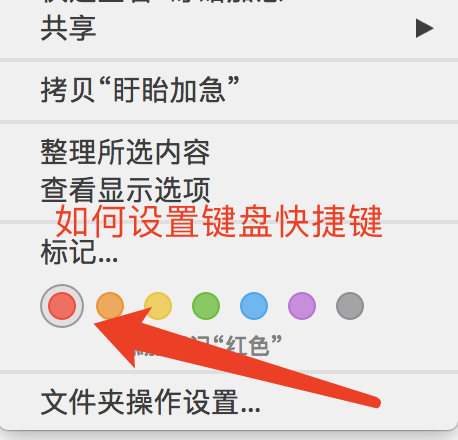Viewport: 458px width, 440px height.
Task: Open 文件夹操作设置… at the bottom
Action: [229, 403]
